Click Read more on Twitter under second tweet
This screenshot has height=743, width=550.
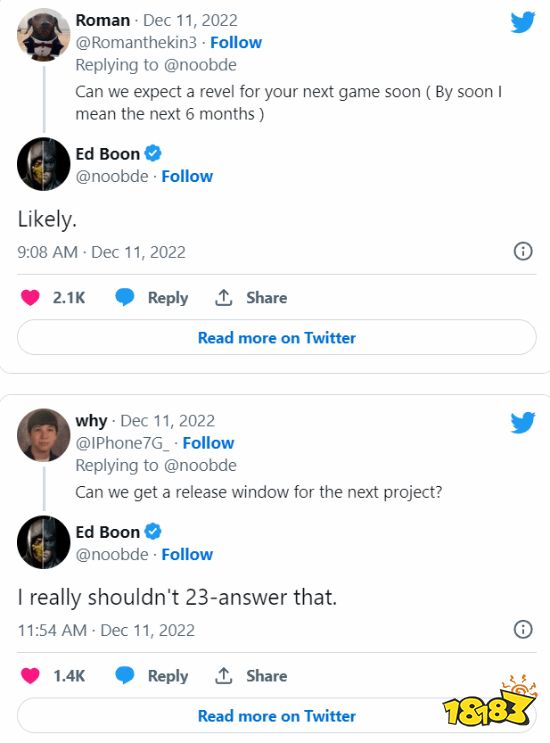click(x=277, y=716)
